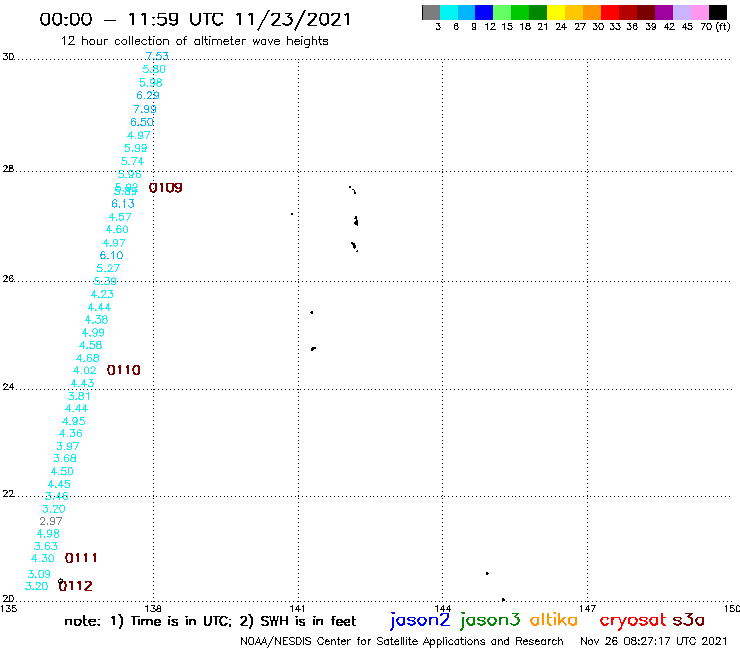
Task: Click the 4.57 wave height value
Action: tap(120, 217)
